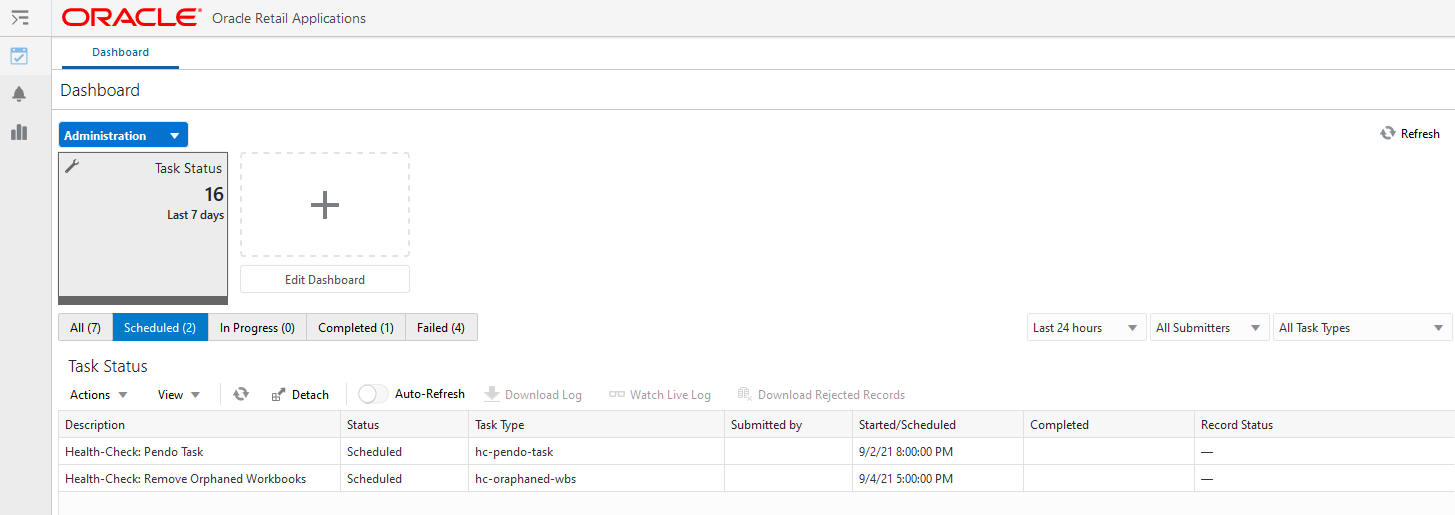
Task: Click the plus icon to add tile
Action: (x=325, y=205)
